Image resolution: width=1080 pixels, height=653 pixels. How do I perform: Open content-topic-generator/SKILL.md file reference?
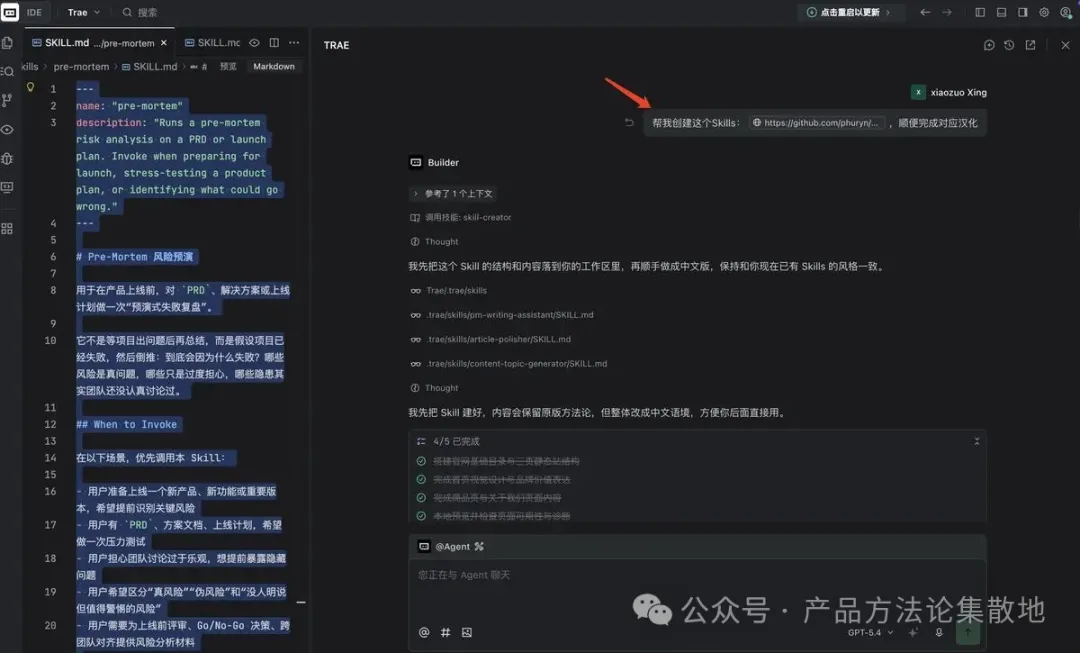pos(509,364)
